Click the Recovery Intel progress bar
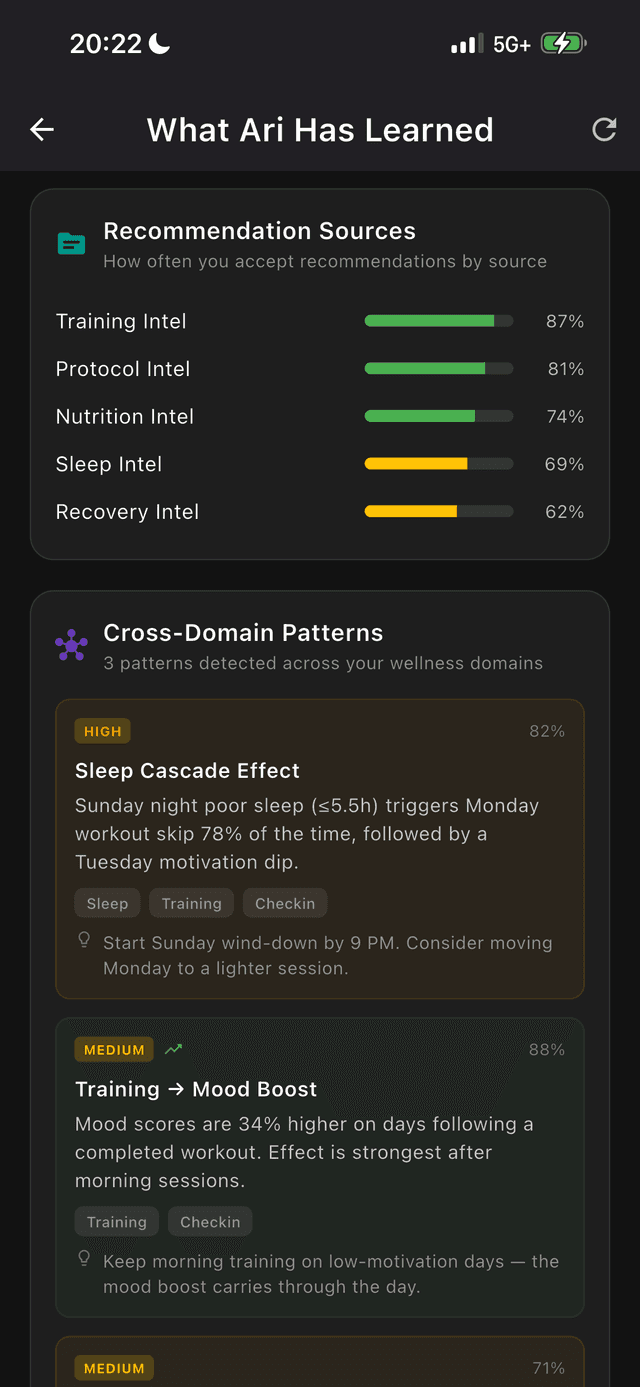640x1387 pixels. click(x=438, y=511)
